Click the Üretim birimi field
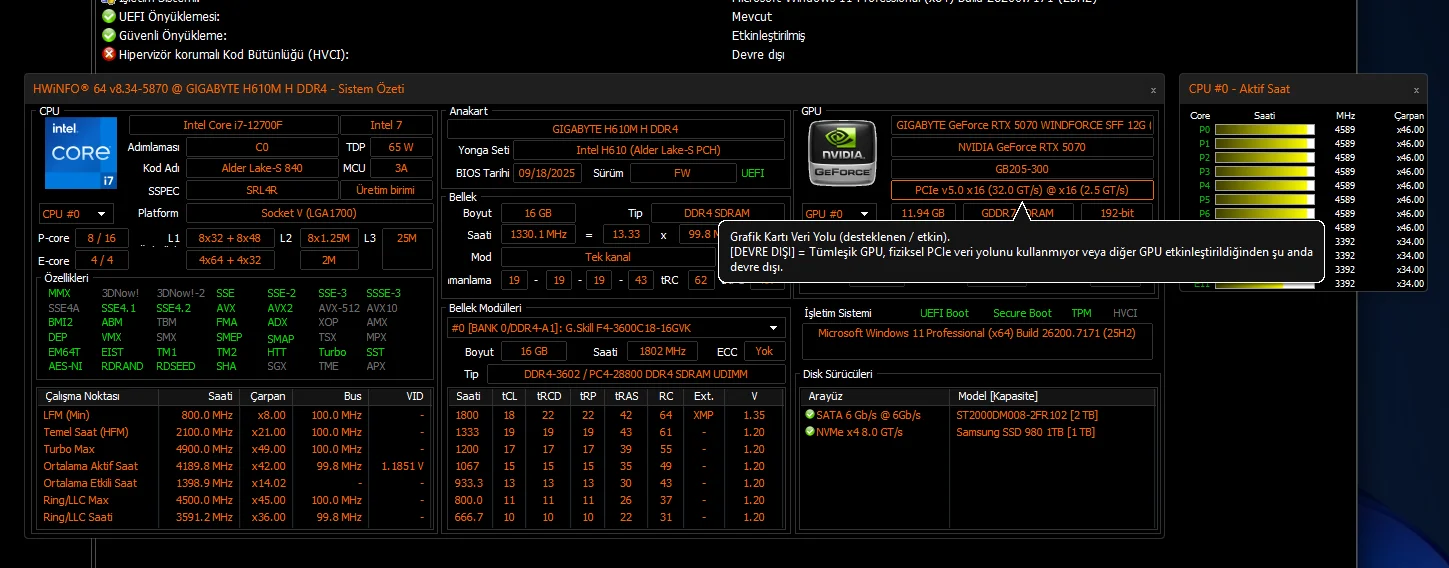1449x568 pixels. [x=385, y=190]
